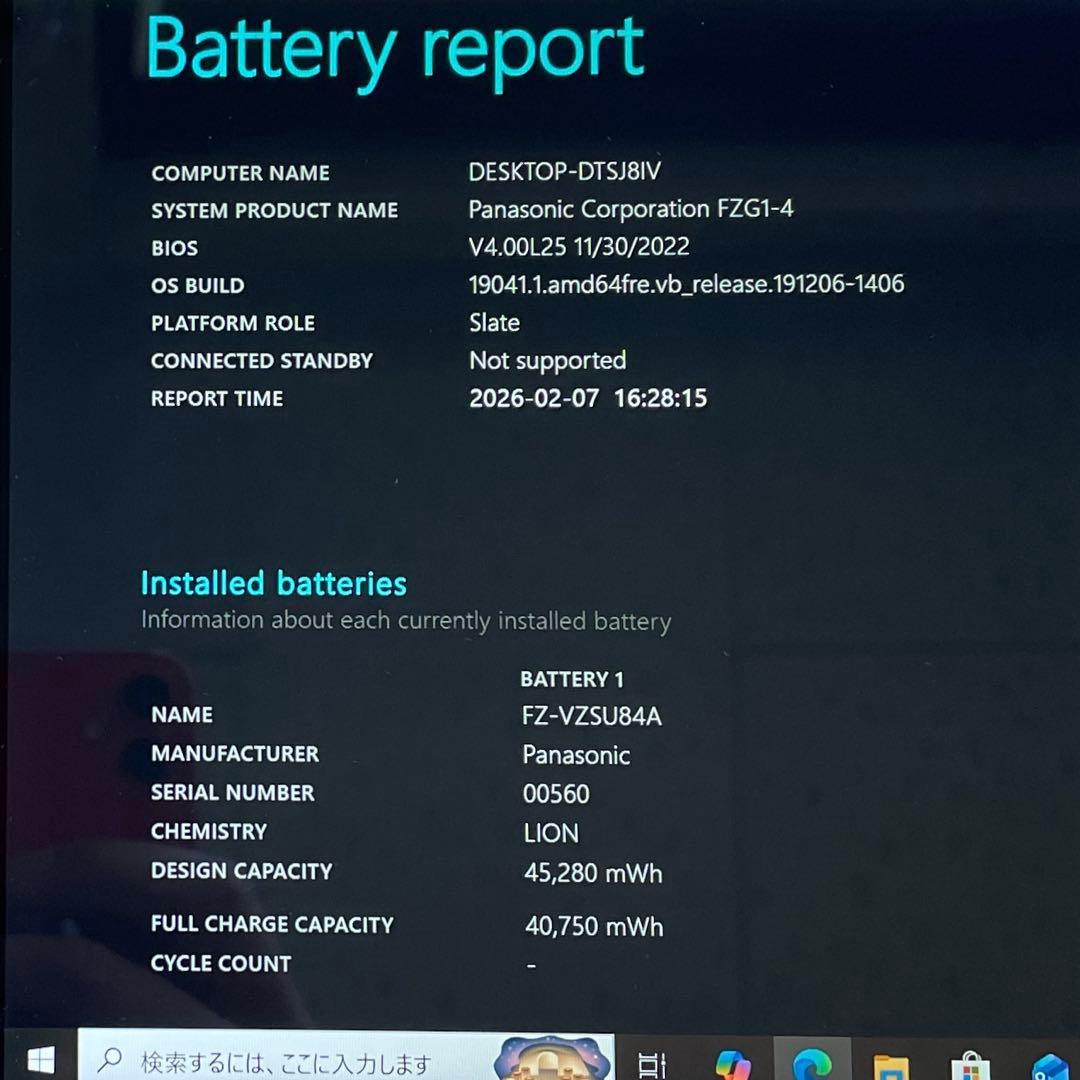This screenshot has height=1080, width=1080.
Task: Click the Panasonic Corporation FZG1-4 product name
Action: (631, 210)
